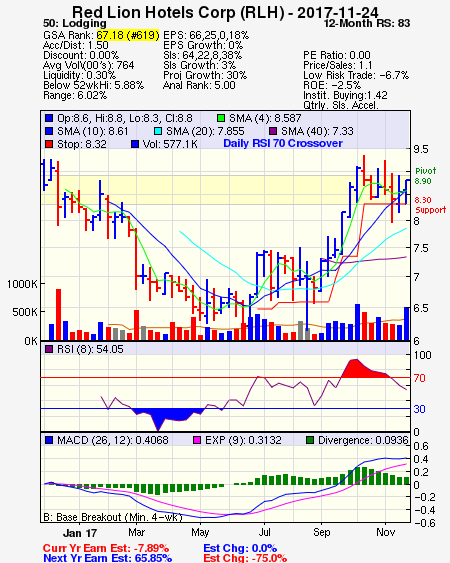
Task: Click the 1000K volume axis label
Action: point(22,284)
